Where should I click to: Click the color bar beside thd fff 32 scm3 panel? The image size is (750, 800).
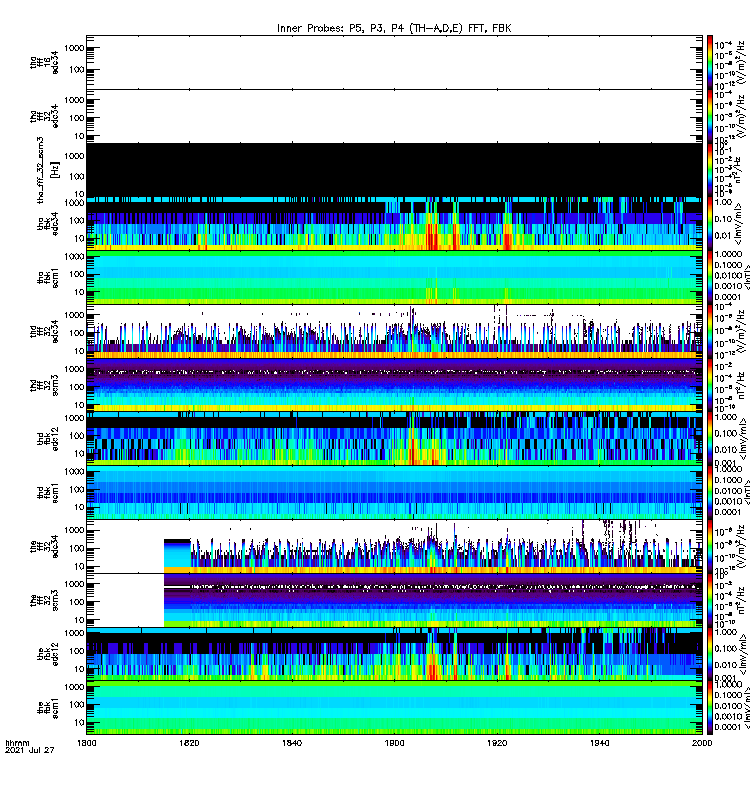[x=710, y=385]
